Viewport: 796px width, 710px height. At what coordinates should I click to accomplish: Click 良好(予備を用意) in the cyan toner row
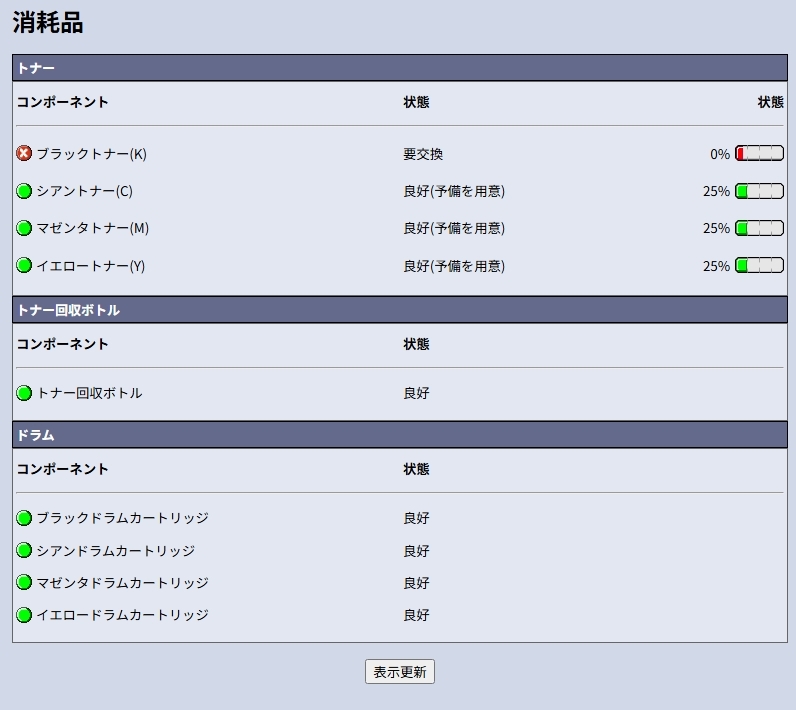(454, 191)
